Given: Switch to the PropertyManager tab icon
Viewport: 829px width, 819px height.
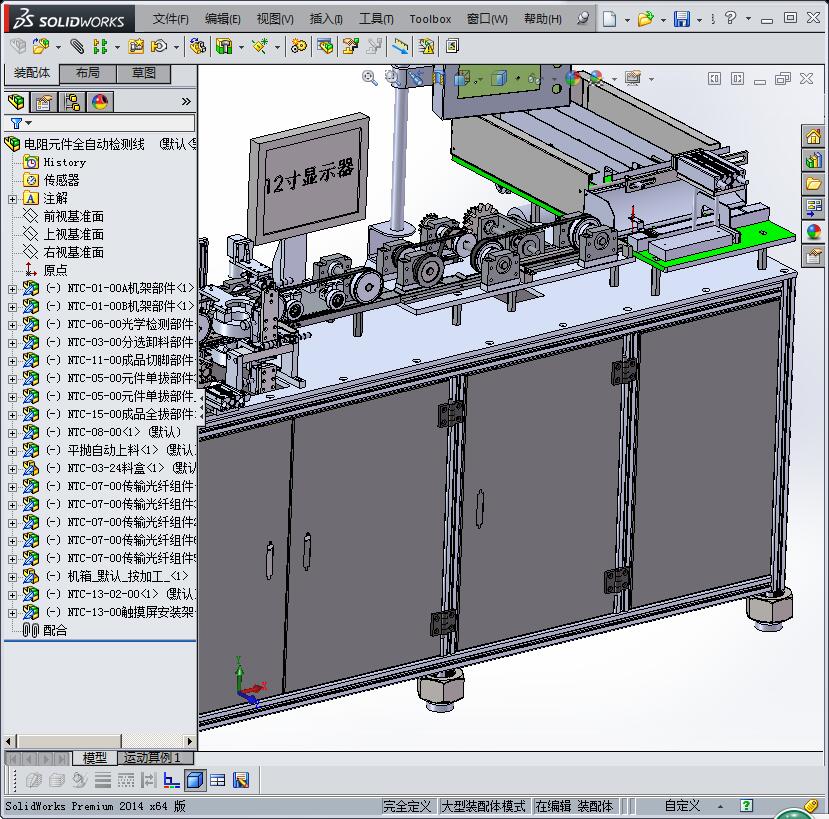Looking at the screenshot, I should tap(44, 102).
